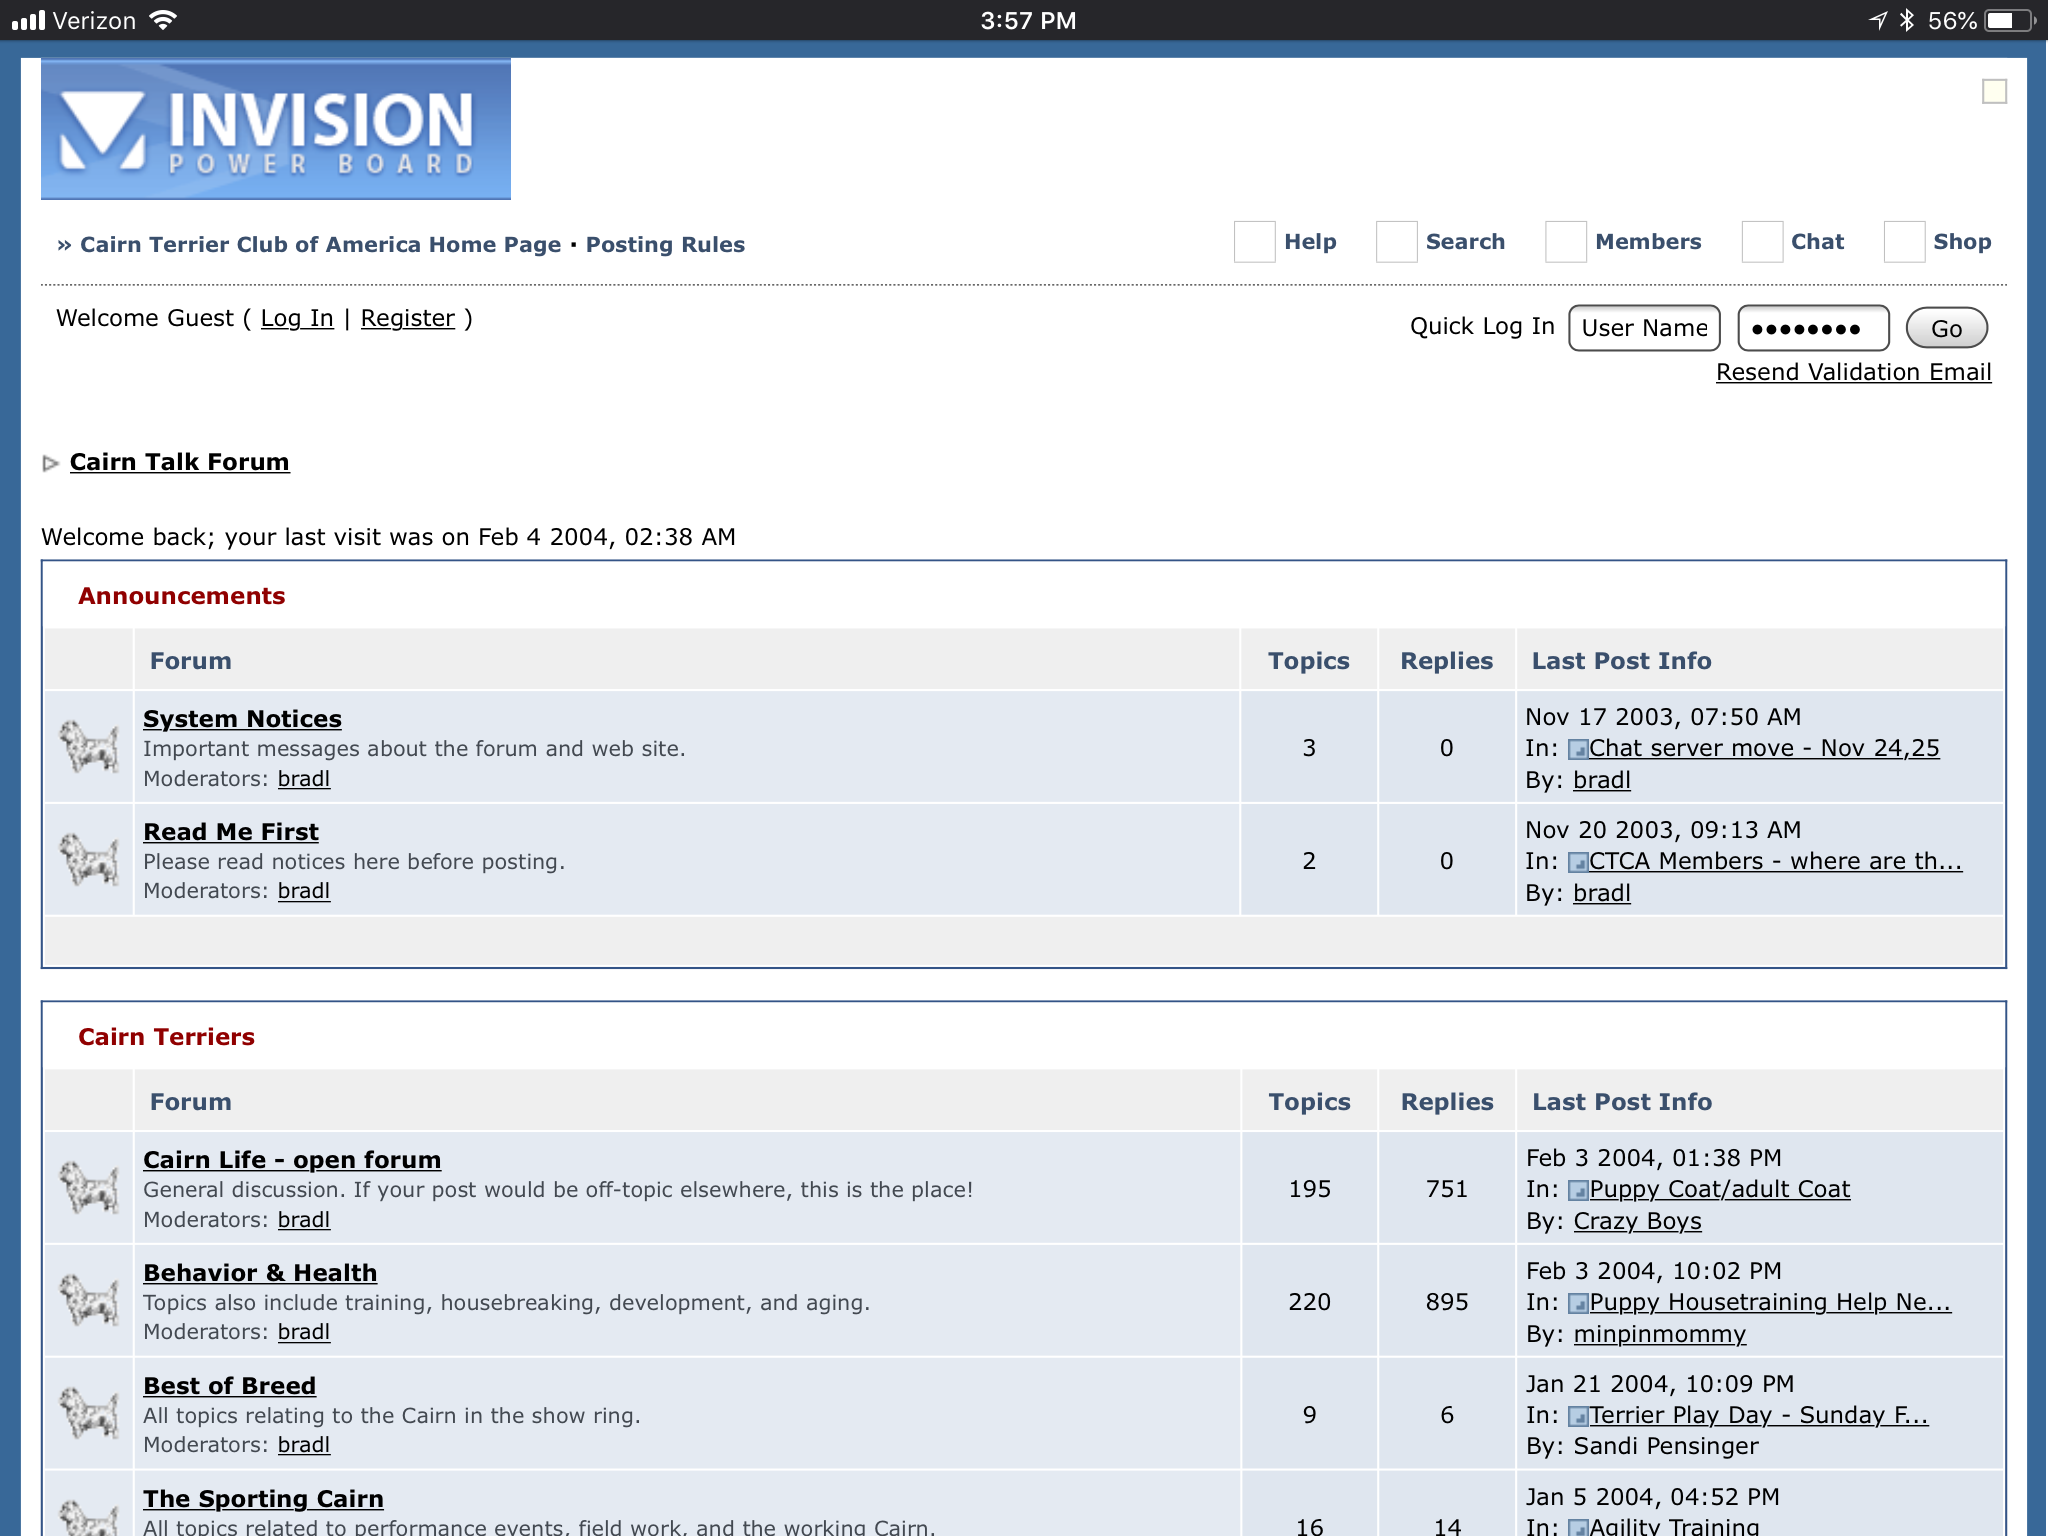Click Resend Validation Email link
2048x1536 pixels.
click(x=1853, y=372)
